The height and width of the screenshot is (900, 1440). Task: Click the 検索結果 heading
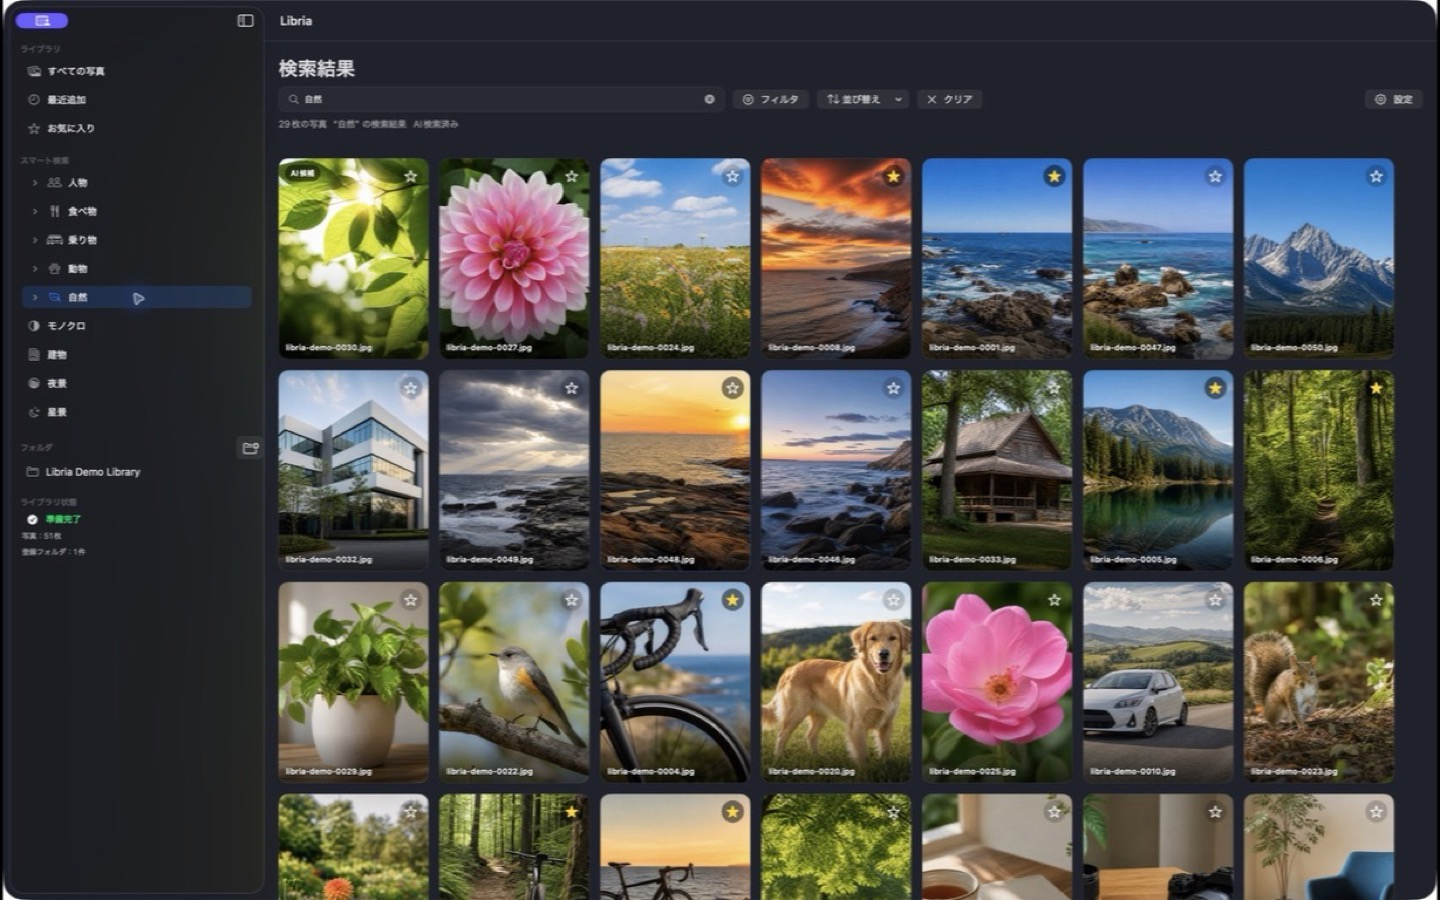(317, 69)
